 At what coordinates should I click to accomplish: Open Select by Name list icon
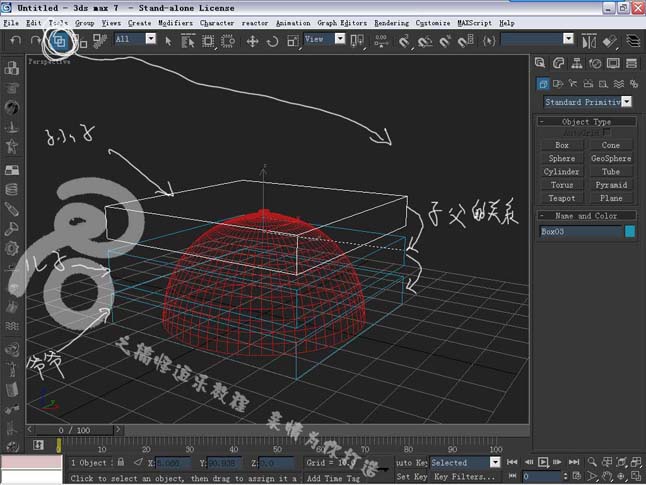tap(188, 41)
